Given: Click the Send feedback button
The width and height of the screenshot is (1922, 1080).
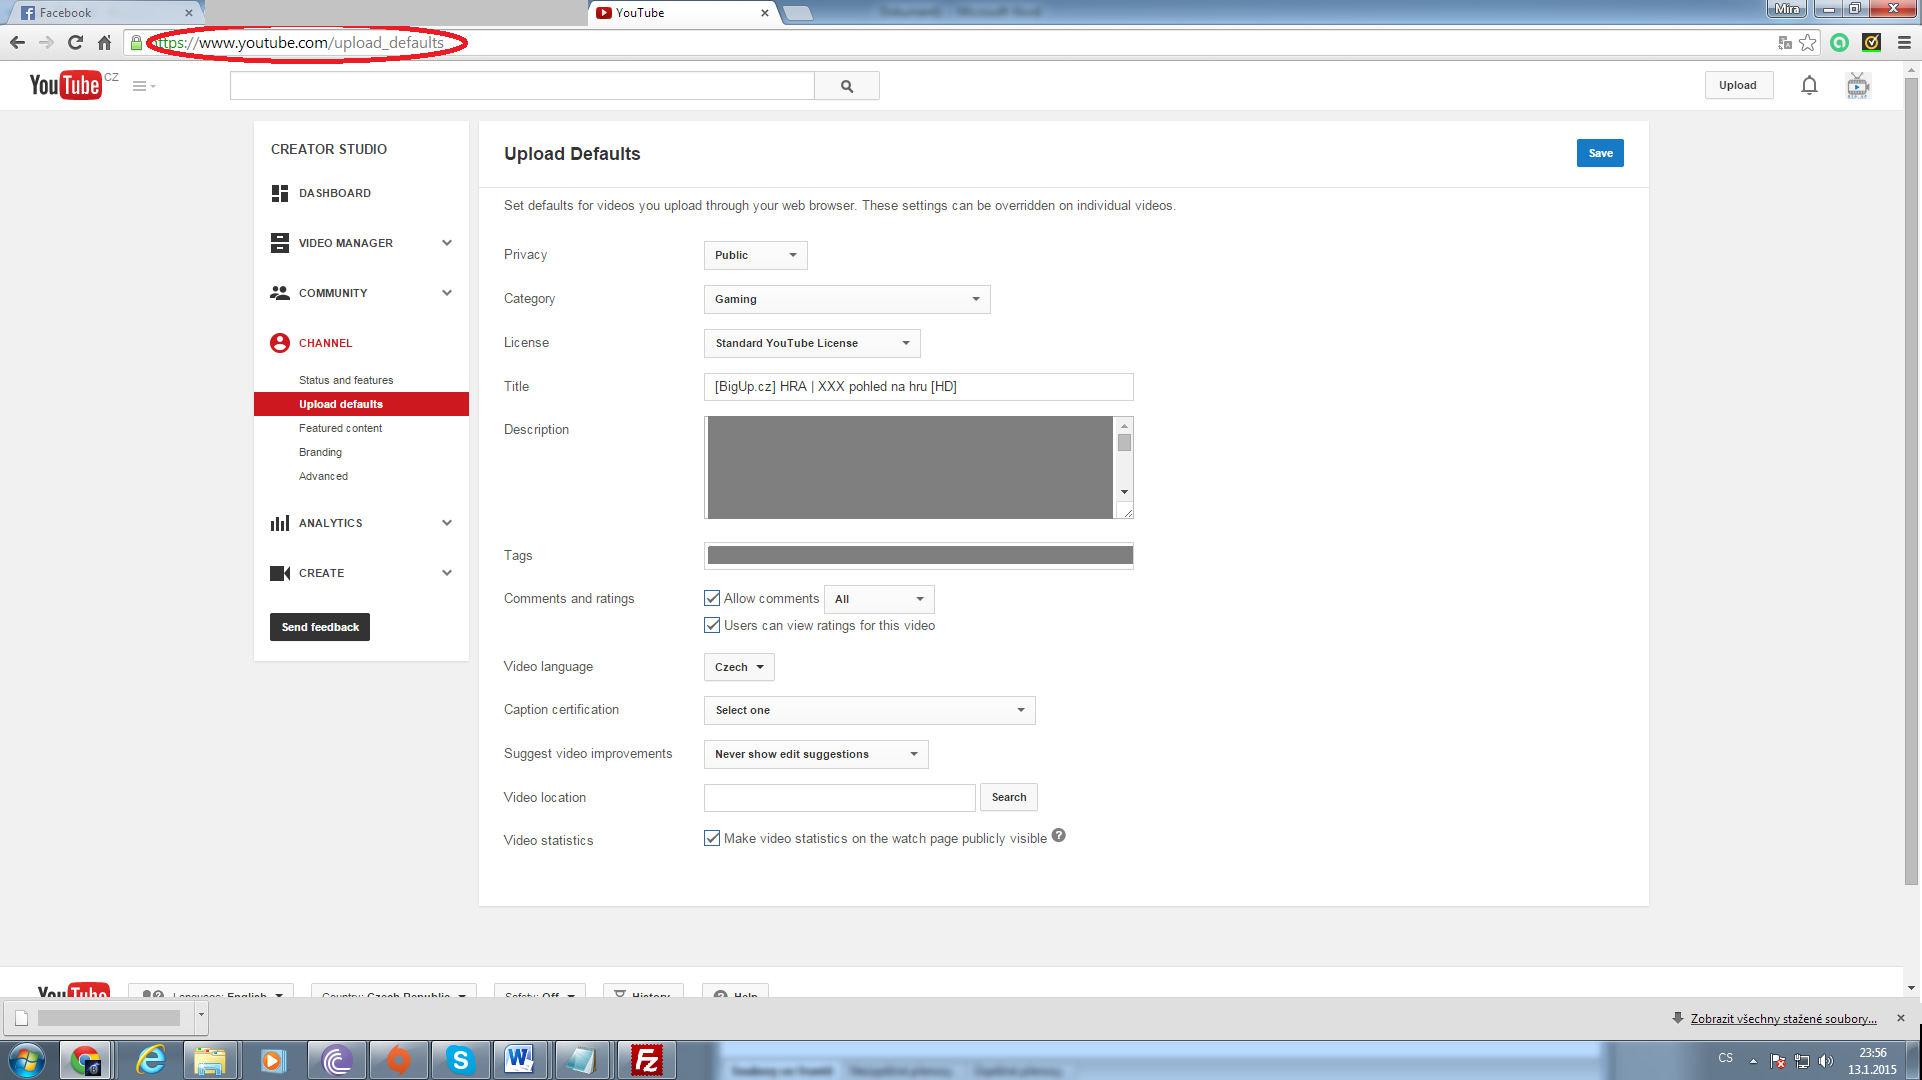Looking at the screenshot, I should point(320,627).
